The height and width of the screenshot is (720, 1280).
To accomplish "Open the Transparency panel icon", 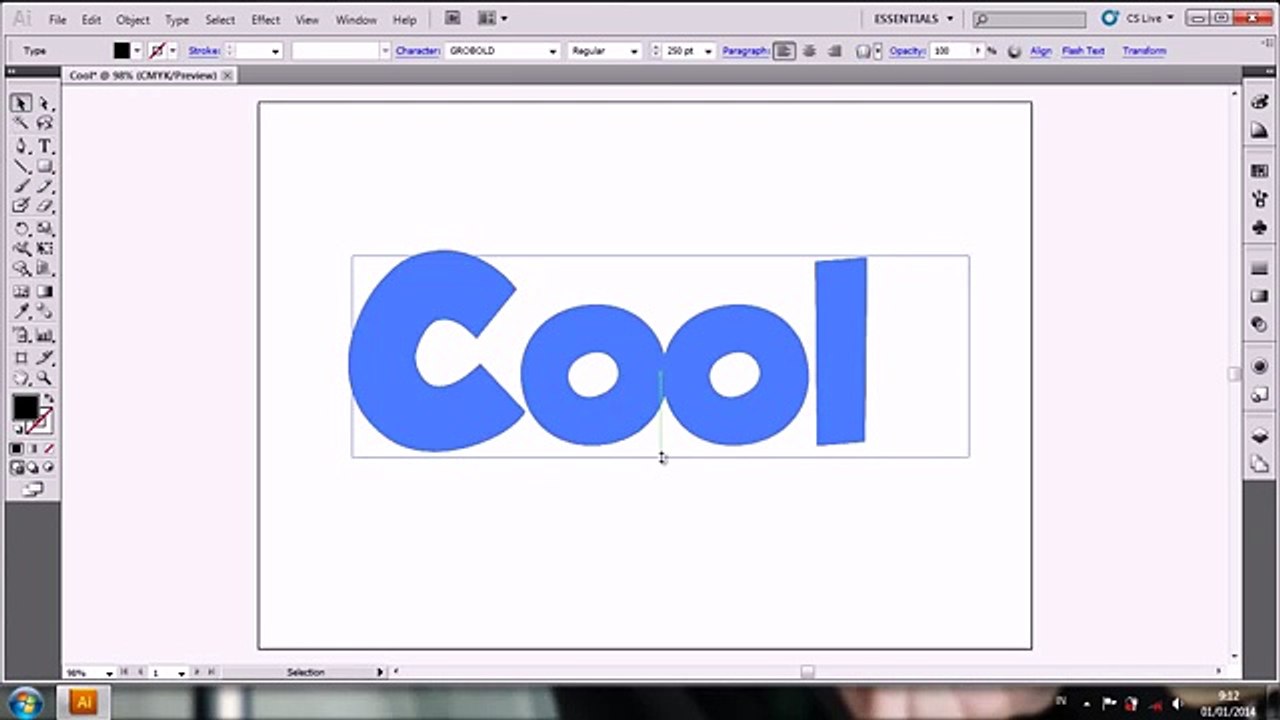I will coord(1260,325).
